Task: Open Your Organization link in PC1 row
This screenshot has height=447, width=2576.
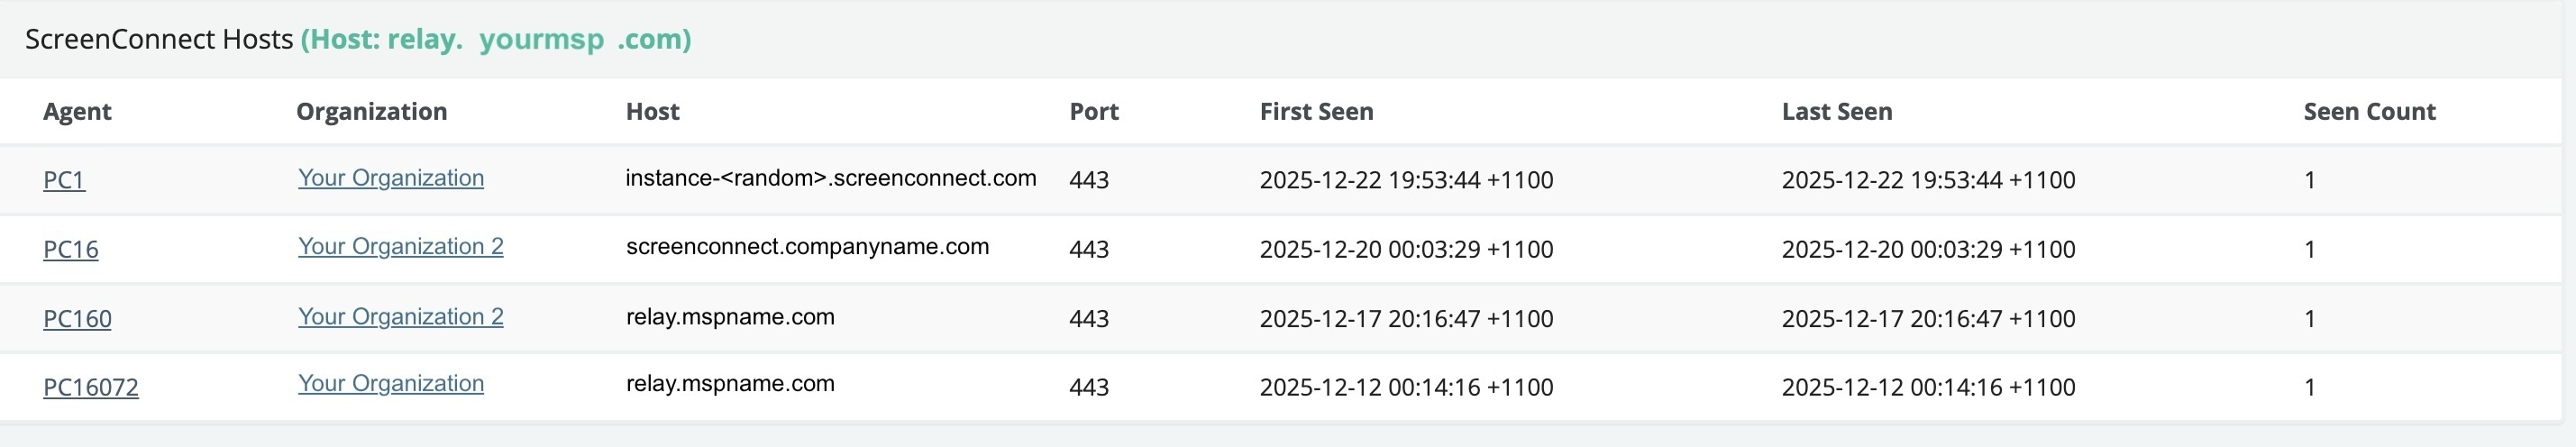Action: 391,178
